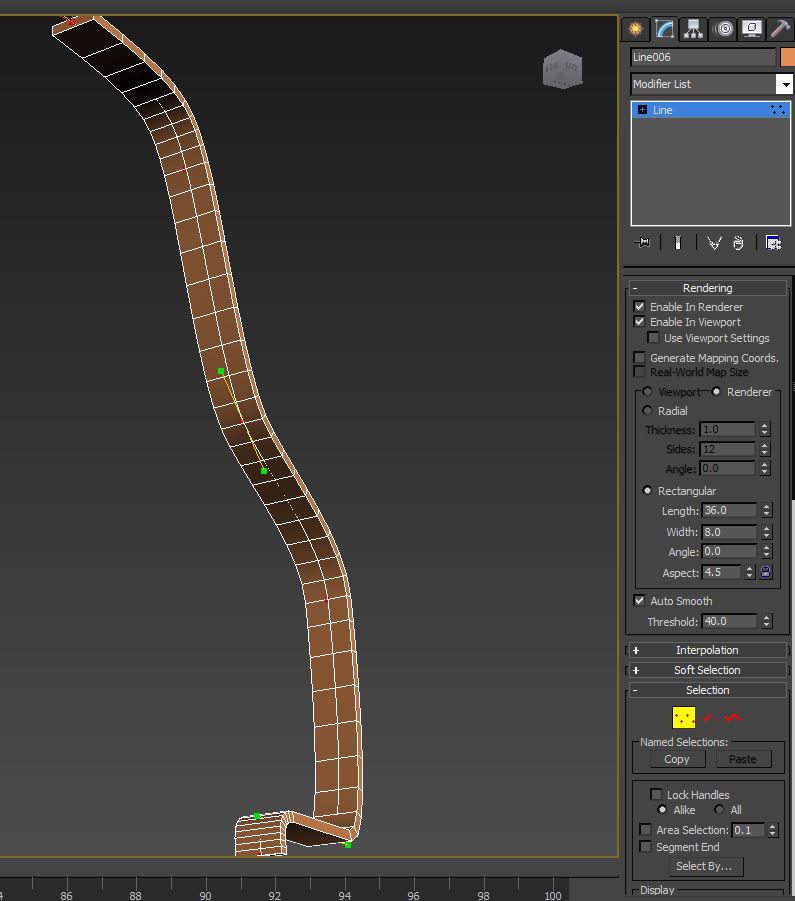Select the Radial radio button
This screenshot has height=901, width=795.
coord(648,411)
